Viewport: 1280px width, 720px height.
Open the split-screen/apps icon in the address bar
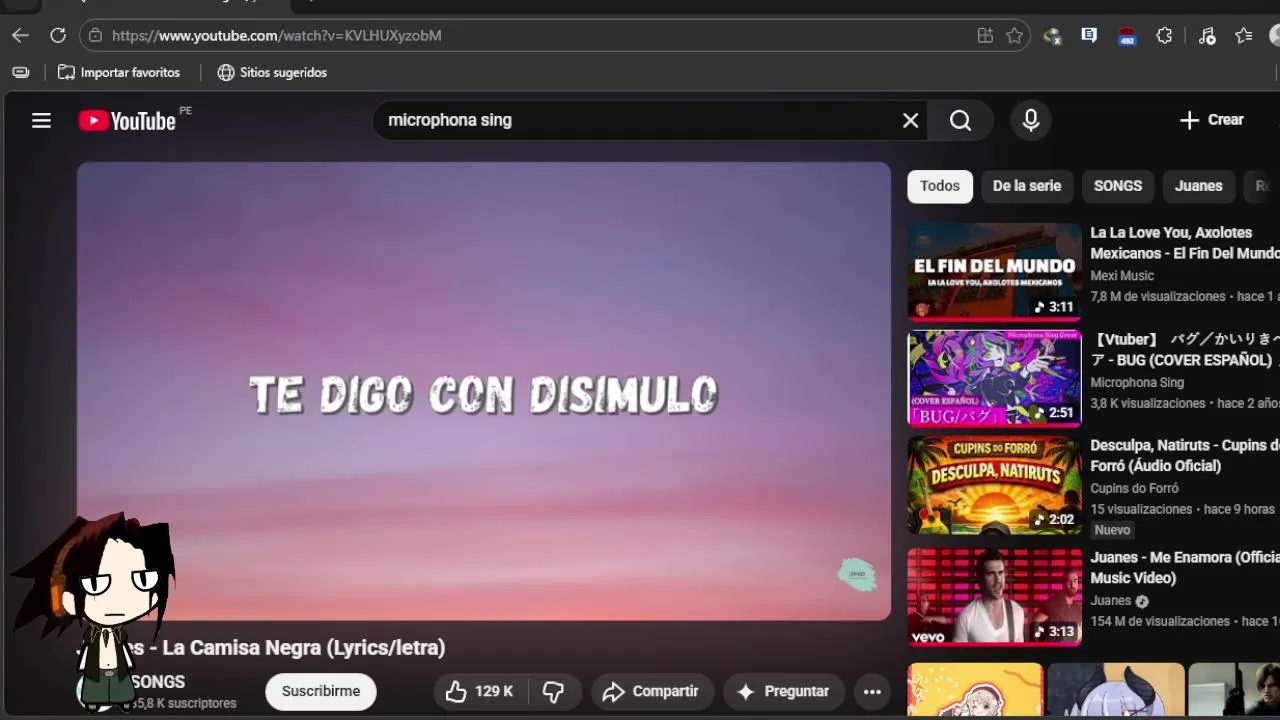tap(985, 35)
